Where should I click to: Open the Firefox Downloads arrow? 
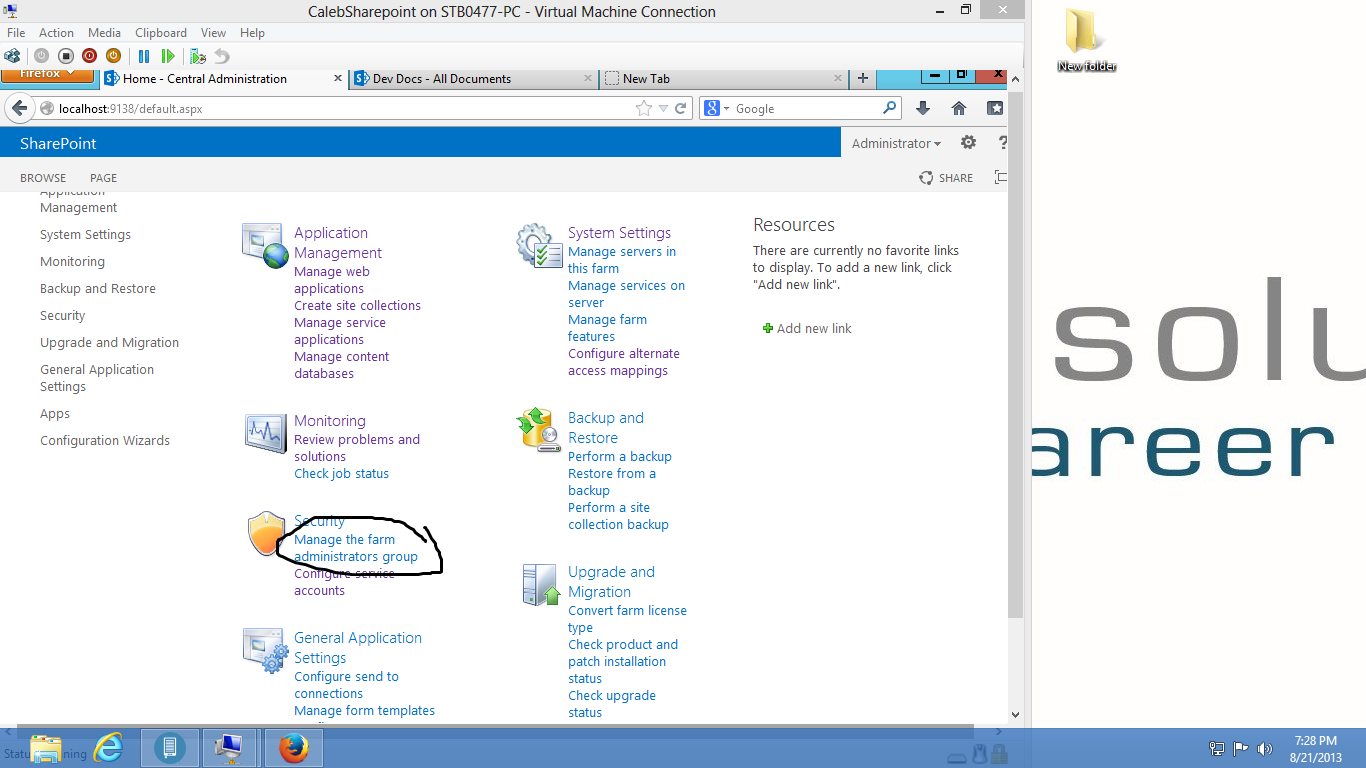(923, 108)
